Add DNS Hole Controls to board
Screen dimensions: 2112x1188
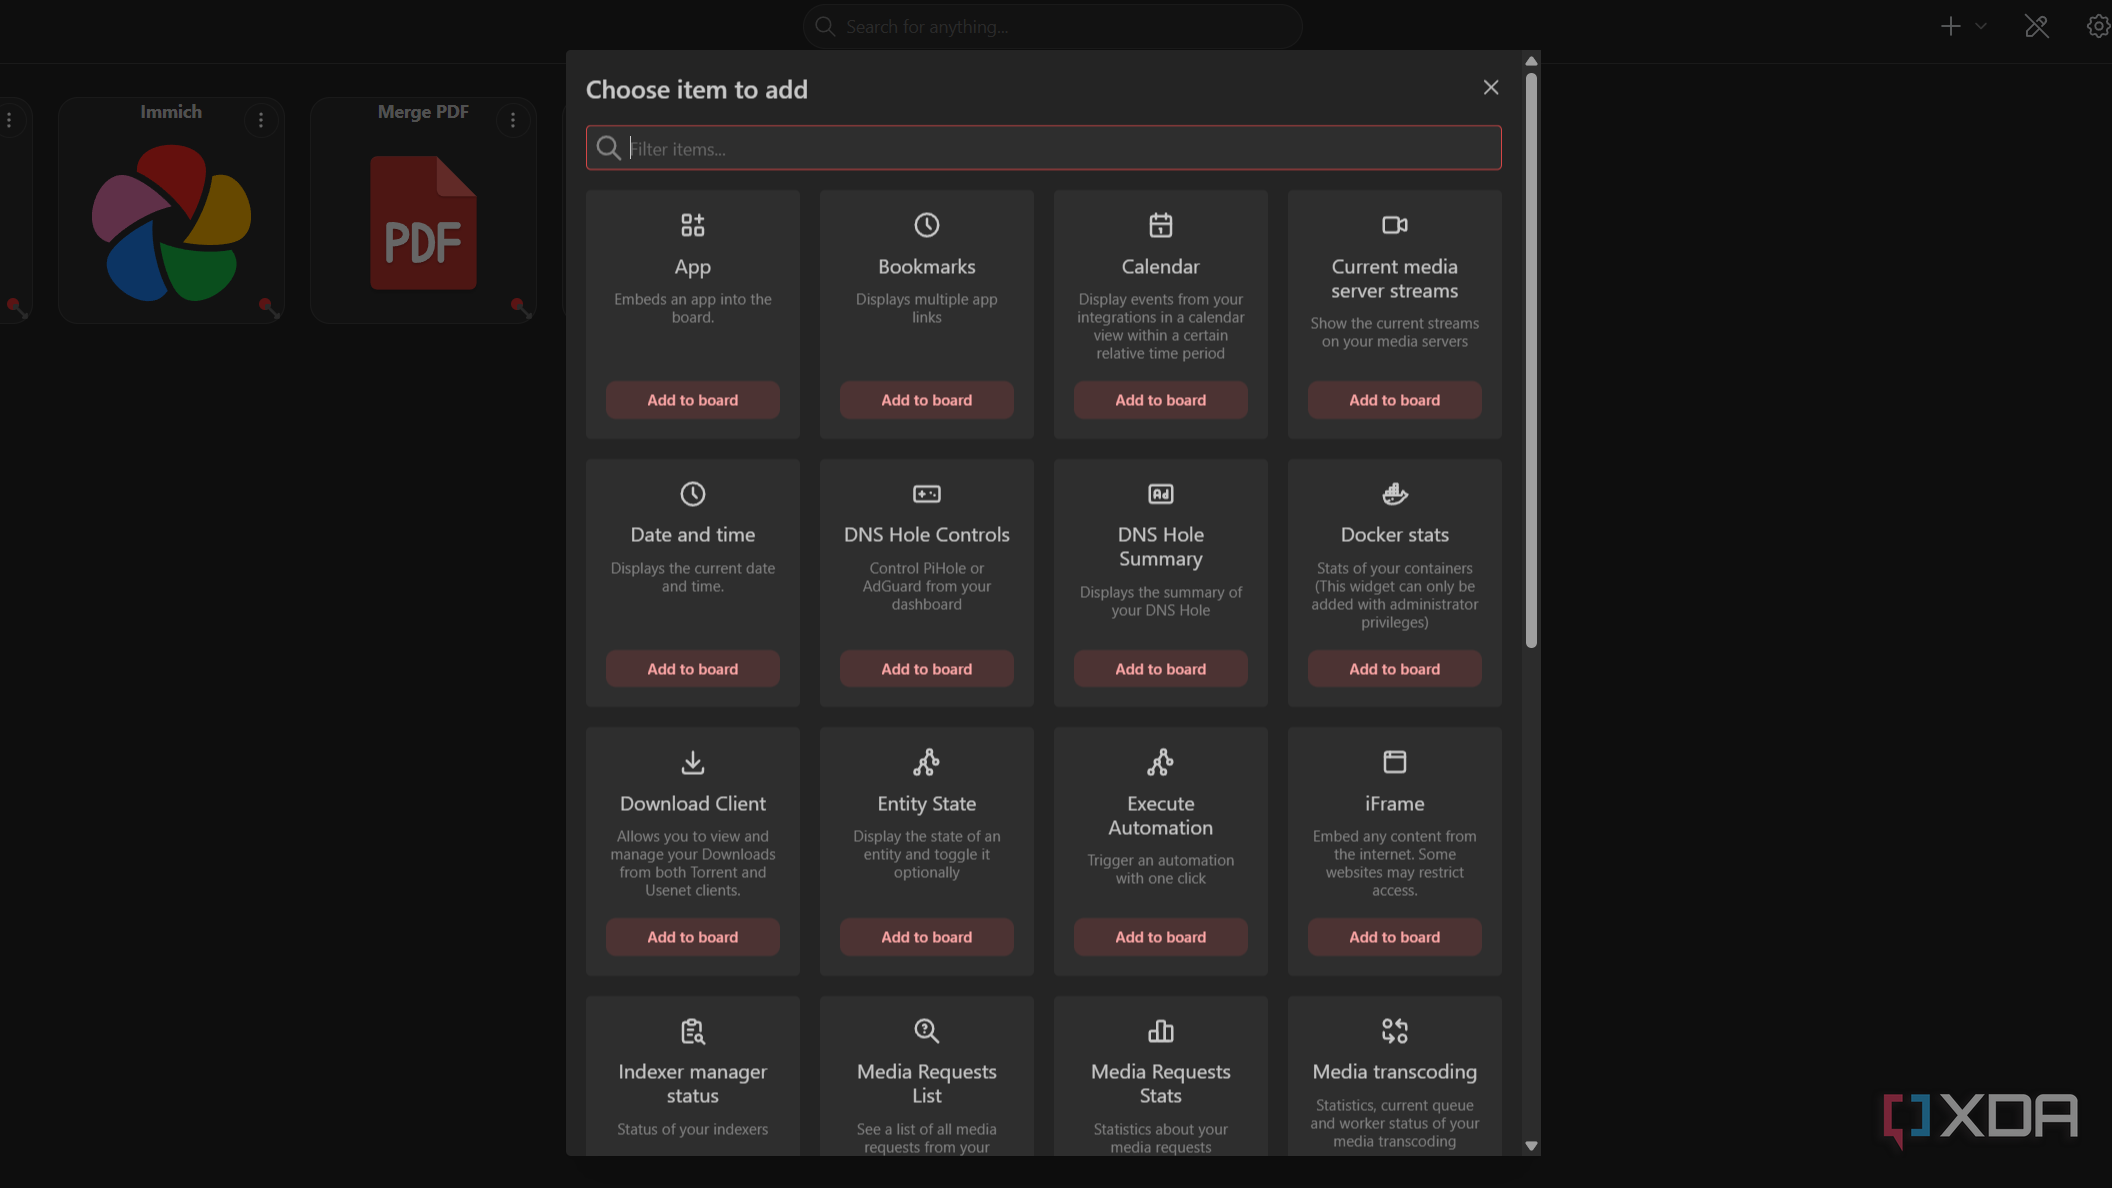926,669
